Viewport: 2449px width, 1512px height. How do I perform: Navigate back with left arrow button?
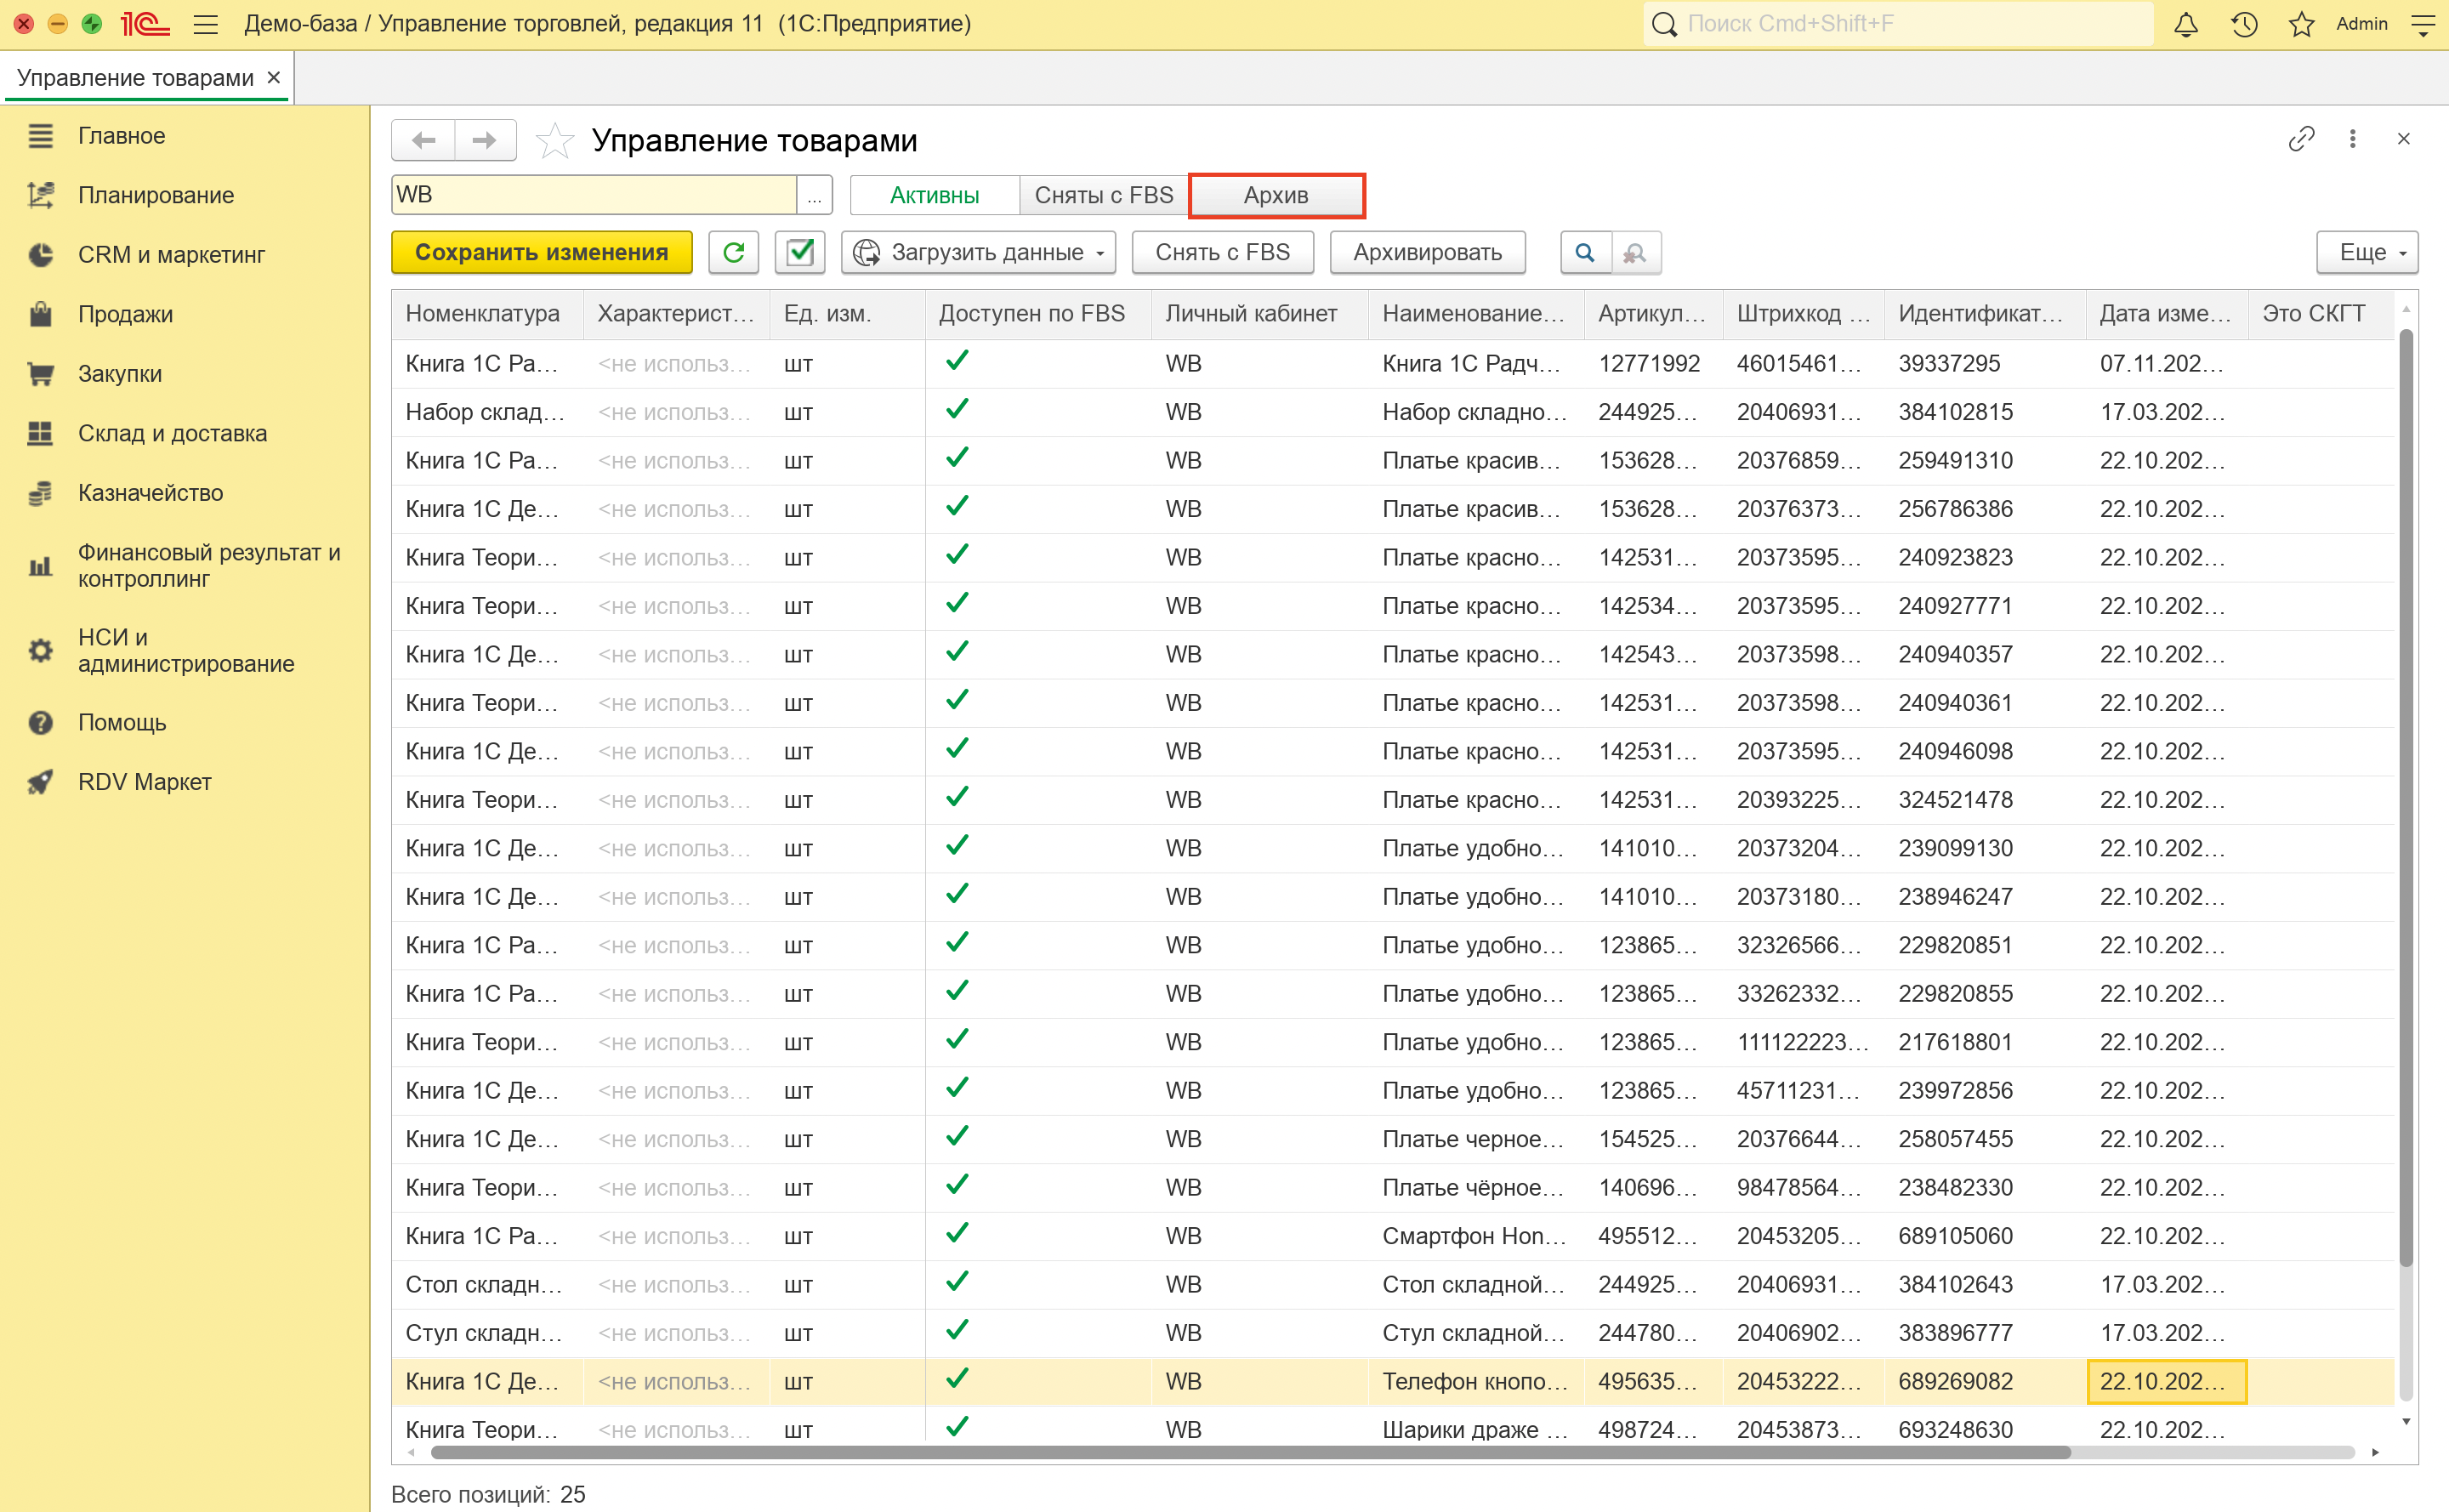pyautogui.click(x=423, y=140)
